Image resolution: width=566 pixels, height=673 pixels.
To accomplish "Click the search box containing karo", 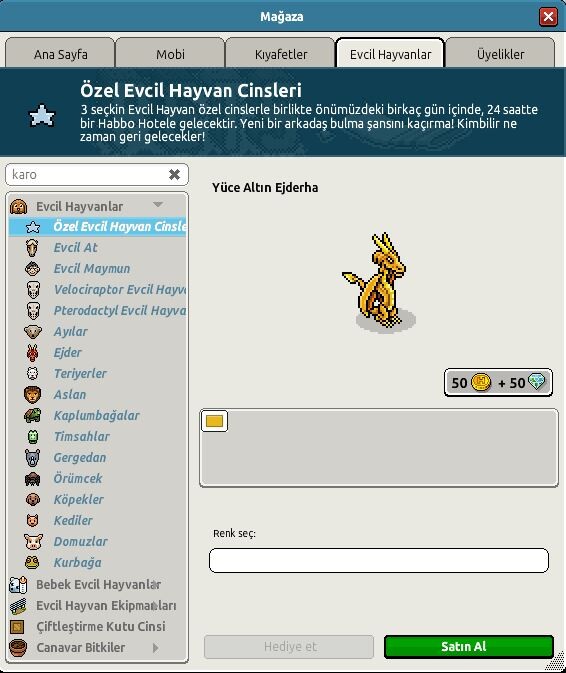I will [x=97, y=175].
